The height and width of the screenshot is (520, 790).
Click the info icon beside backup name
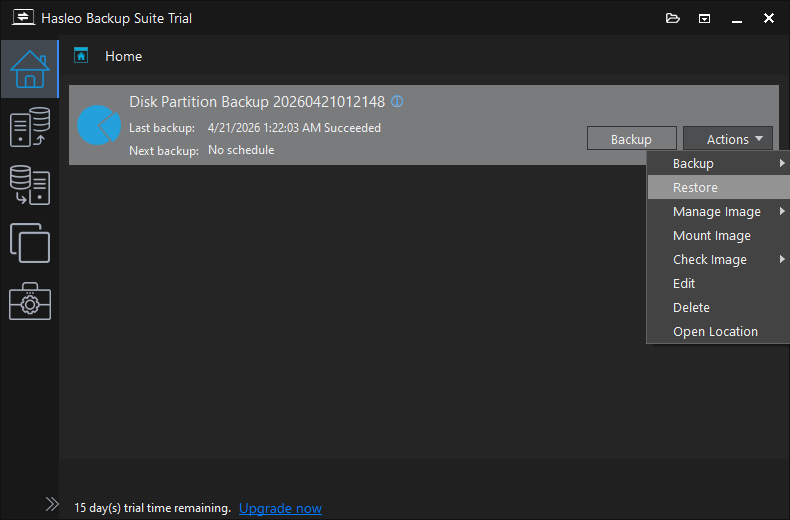(x=397, y=102)
